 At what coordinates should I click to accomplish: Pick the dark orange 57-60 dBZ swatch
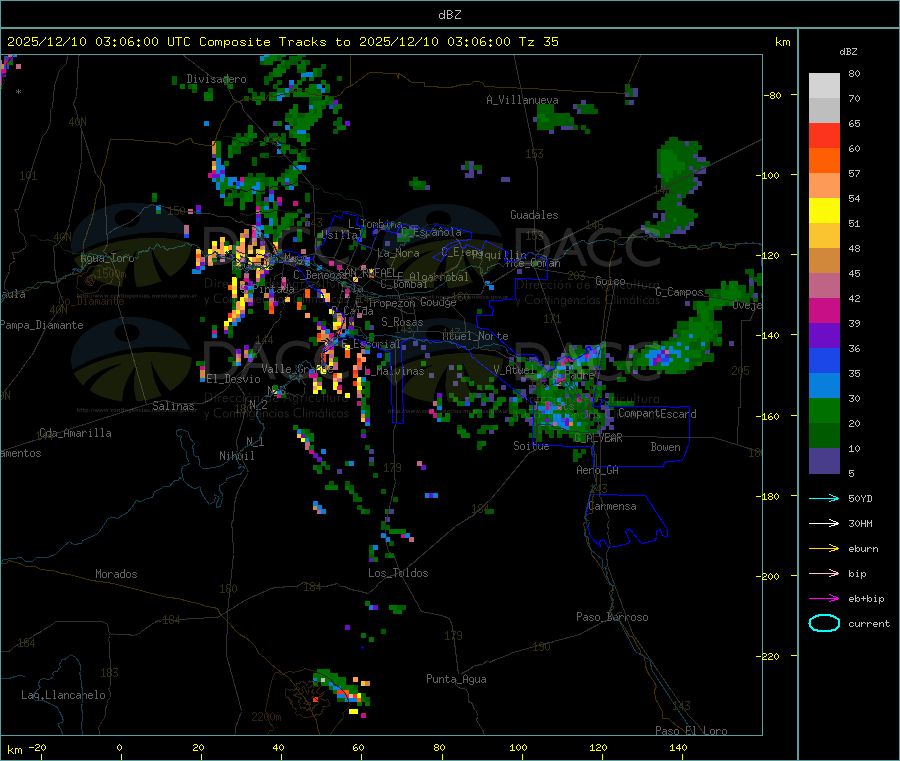point(824,161)
